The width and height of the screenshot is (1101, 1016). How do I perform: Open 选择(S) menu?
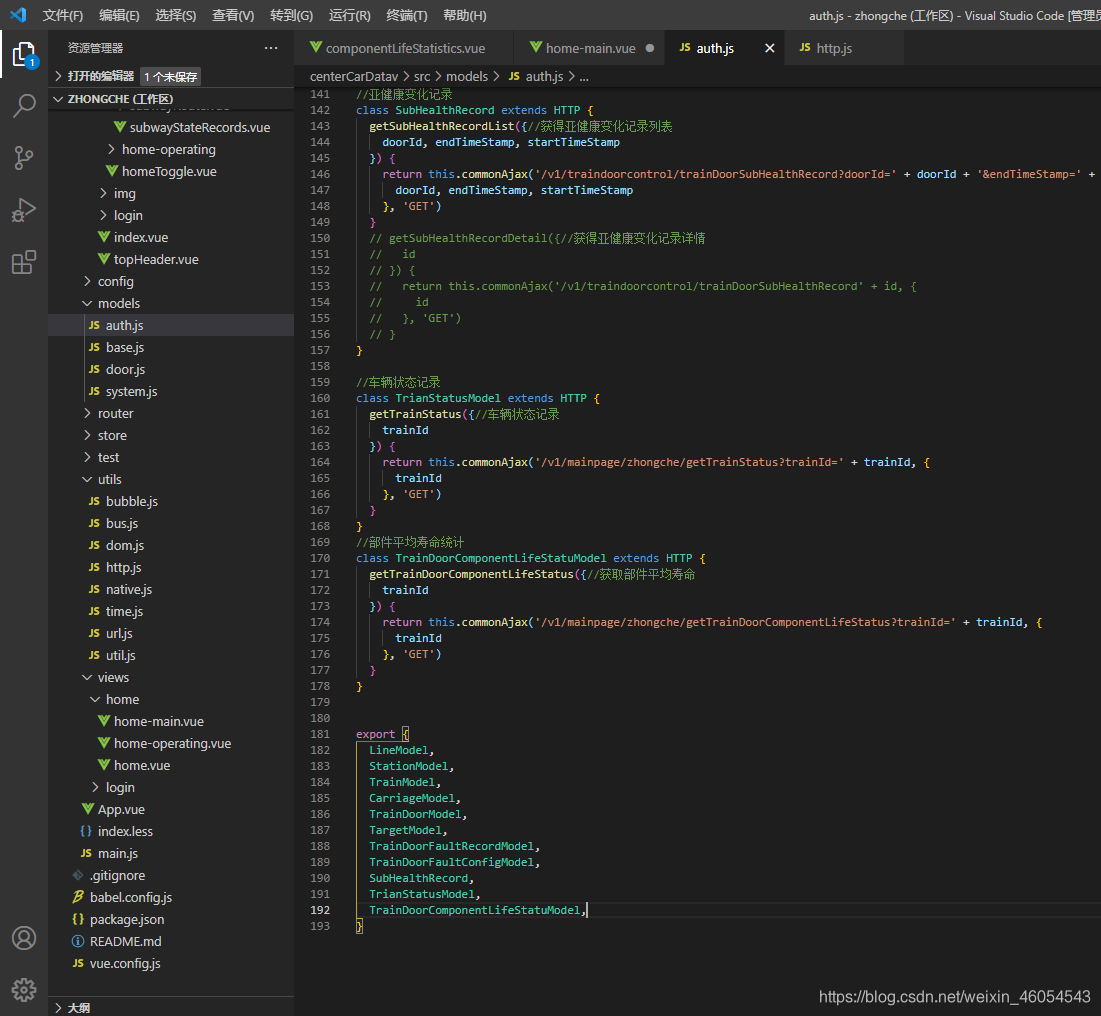click(176, 15)
